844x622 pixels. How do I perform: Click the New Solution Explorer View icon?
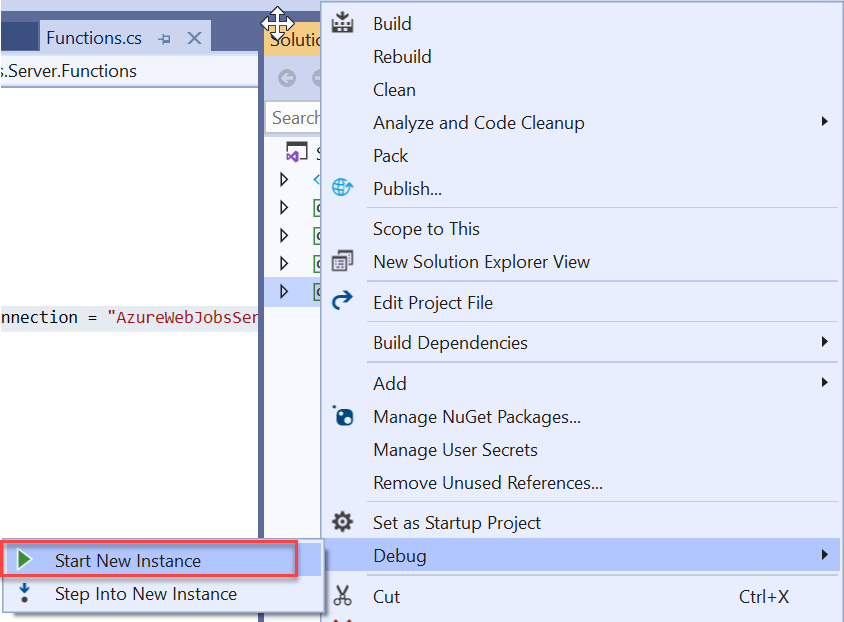pyautogui.click(x=343, y=261)
